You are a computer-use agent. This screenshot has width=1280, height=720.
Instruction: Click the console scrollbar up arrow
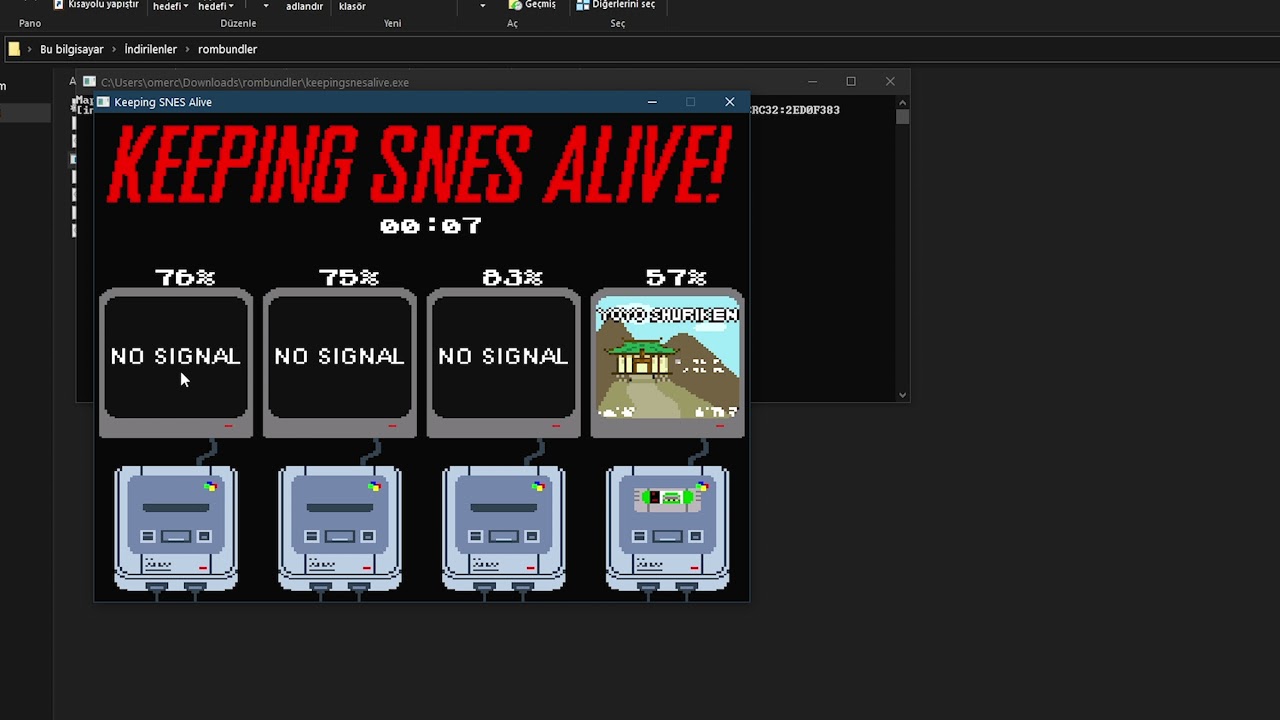pyautogui.click(x=902, y=102)
